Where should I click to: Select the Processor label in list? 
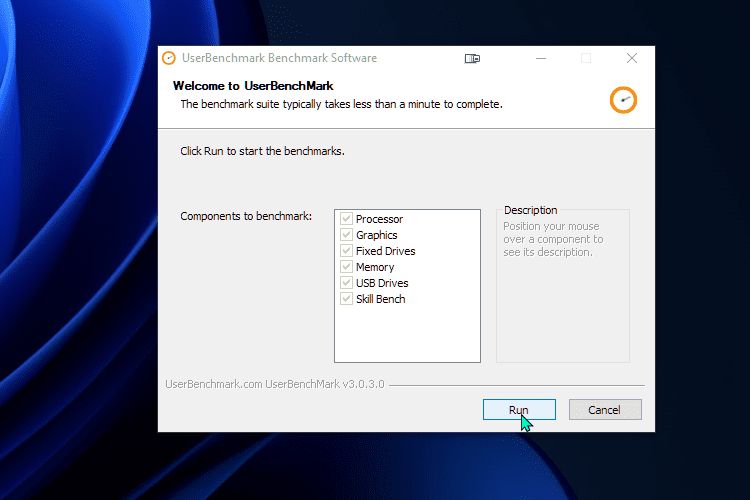tap(379, 219)
